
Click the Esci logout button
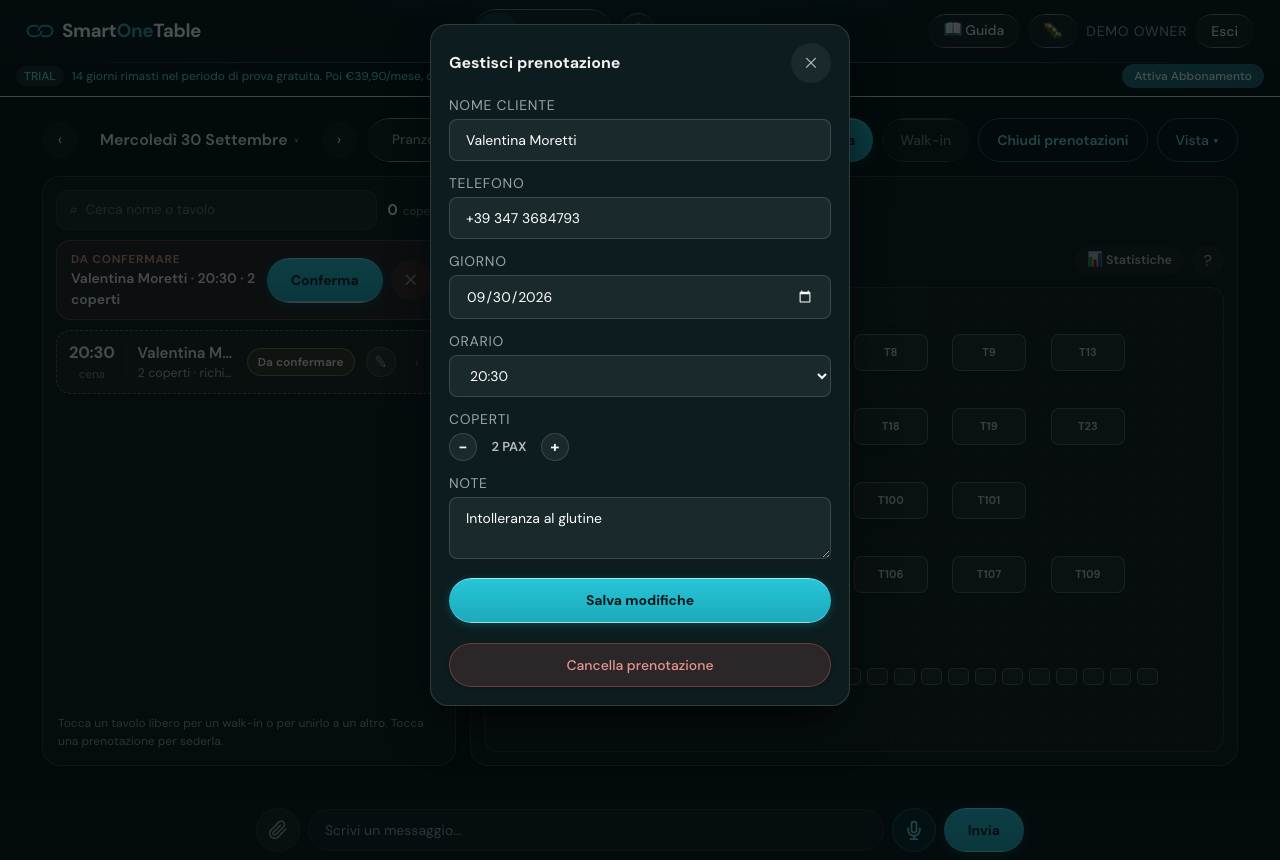(x=1224, y=31)
